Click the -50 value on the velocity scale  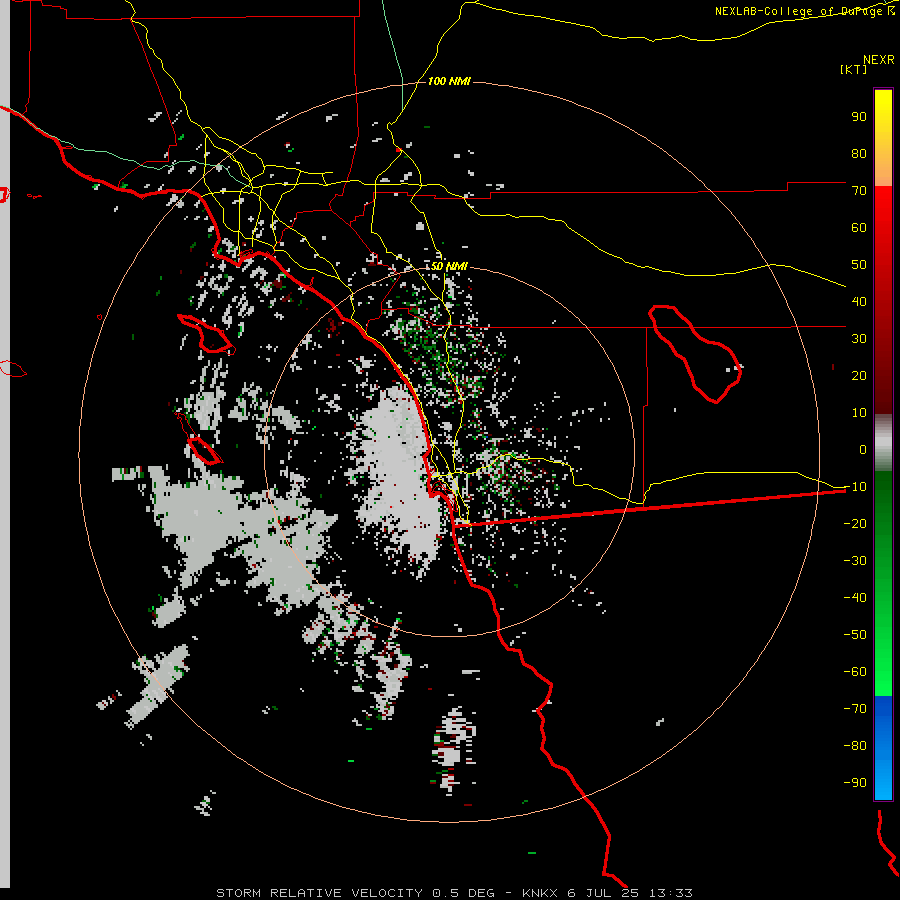tap(855, 635)
